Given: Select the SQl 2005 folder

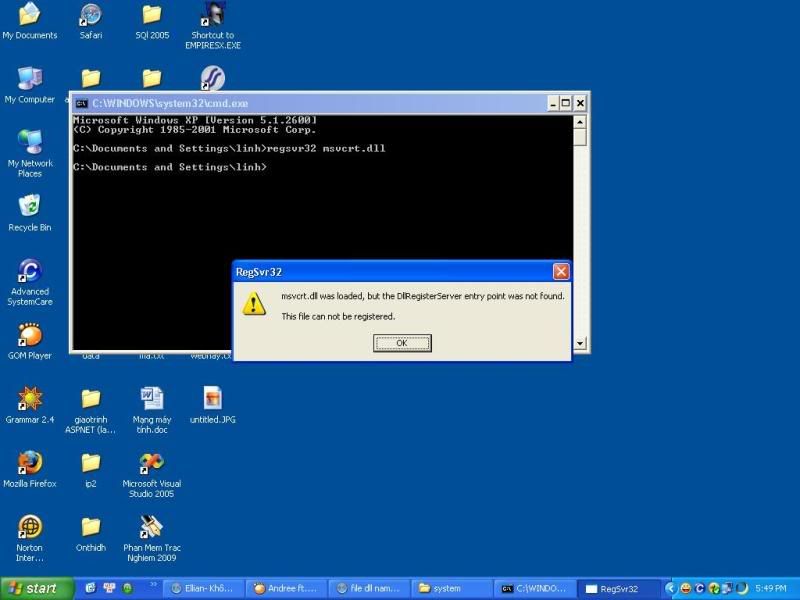Looking at the screenshot, I should tap(152, 21).
